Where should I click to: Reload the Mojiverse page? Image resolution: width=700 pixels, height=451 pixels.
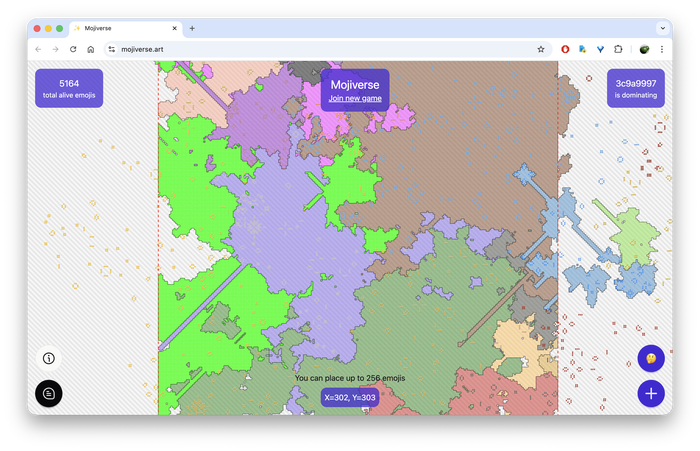point(73,49)
